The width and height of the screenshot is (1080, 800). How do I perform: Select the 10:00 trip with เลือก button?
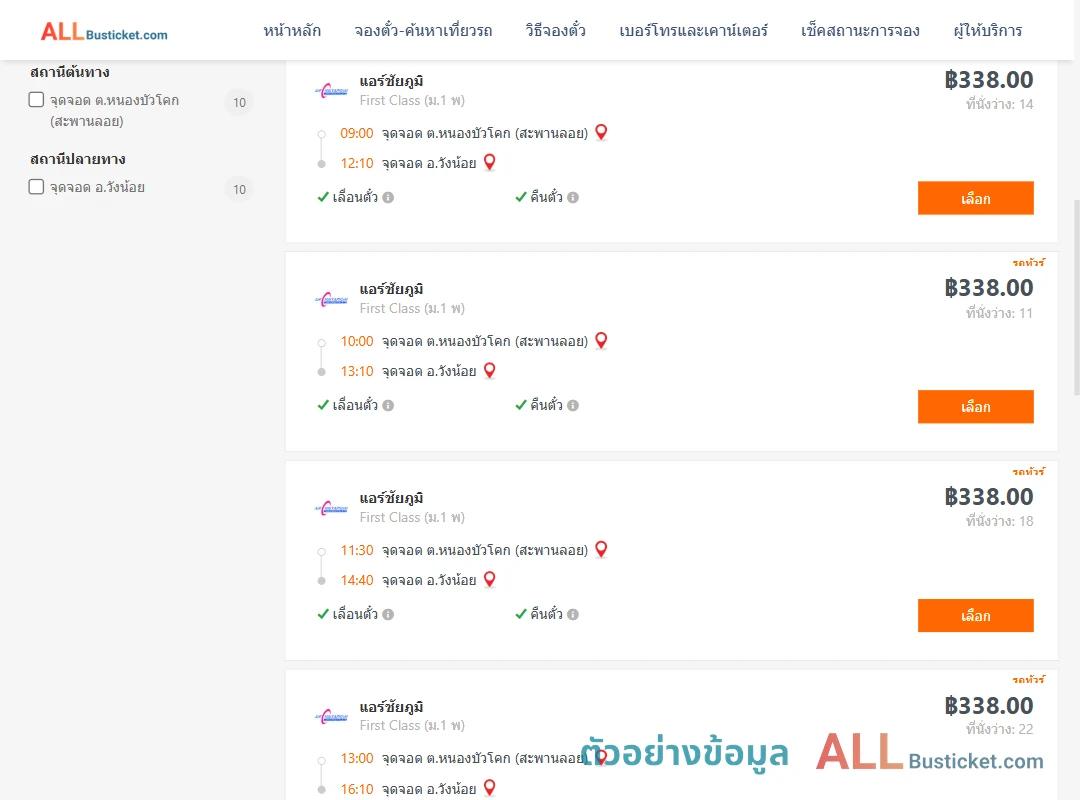pos(975,407)
